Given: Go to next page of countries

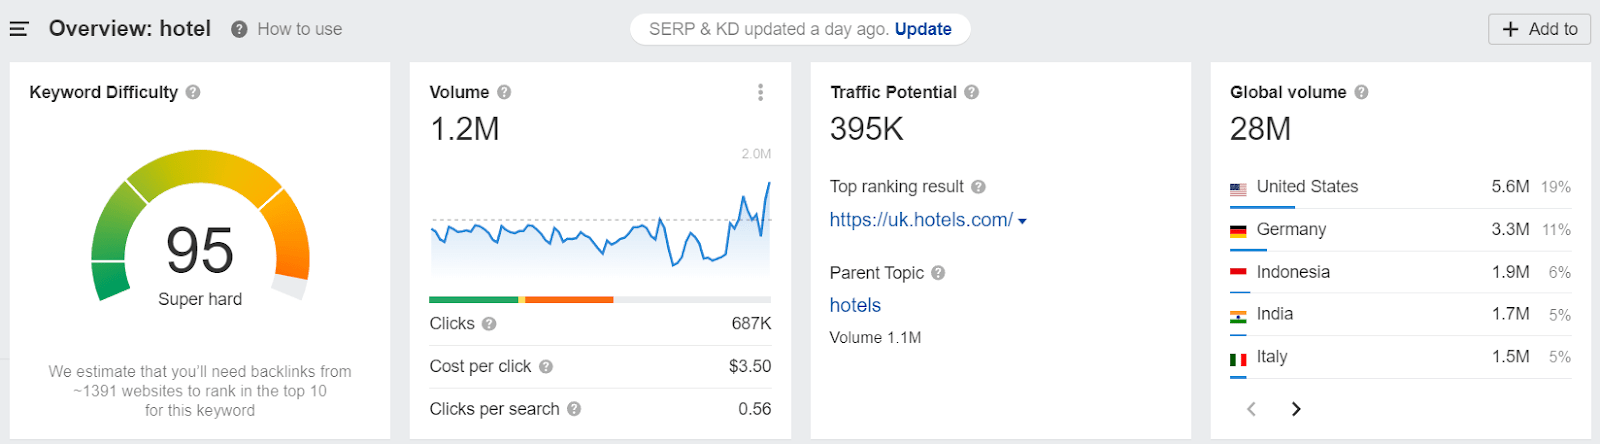Looking at the screenshot, I should [x=1296, y=409].
